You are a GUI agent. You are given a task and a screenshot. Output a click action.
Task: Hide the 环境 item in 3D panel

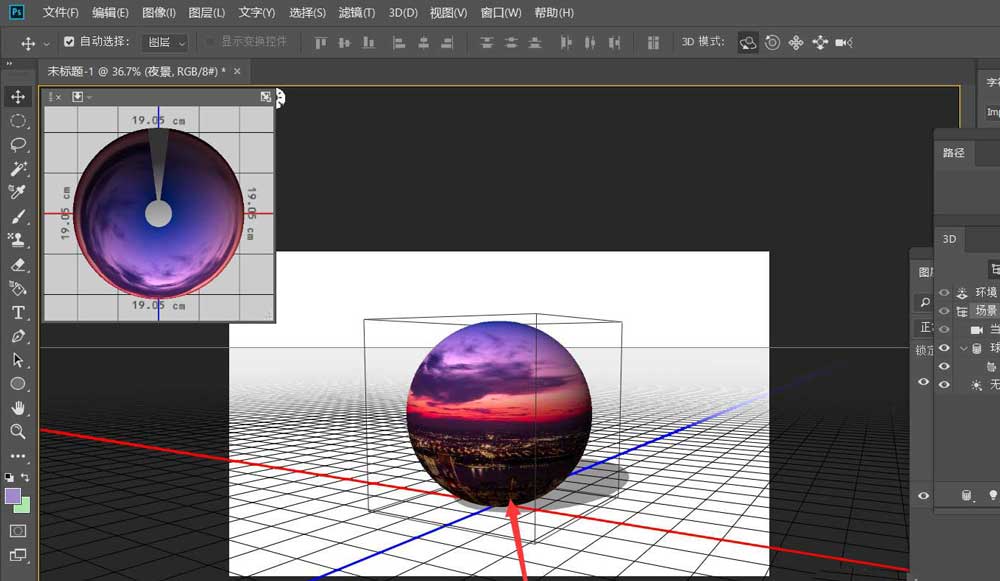pos(945,292)
